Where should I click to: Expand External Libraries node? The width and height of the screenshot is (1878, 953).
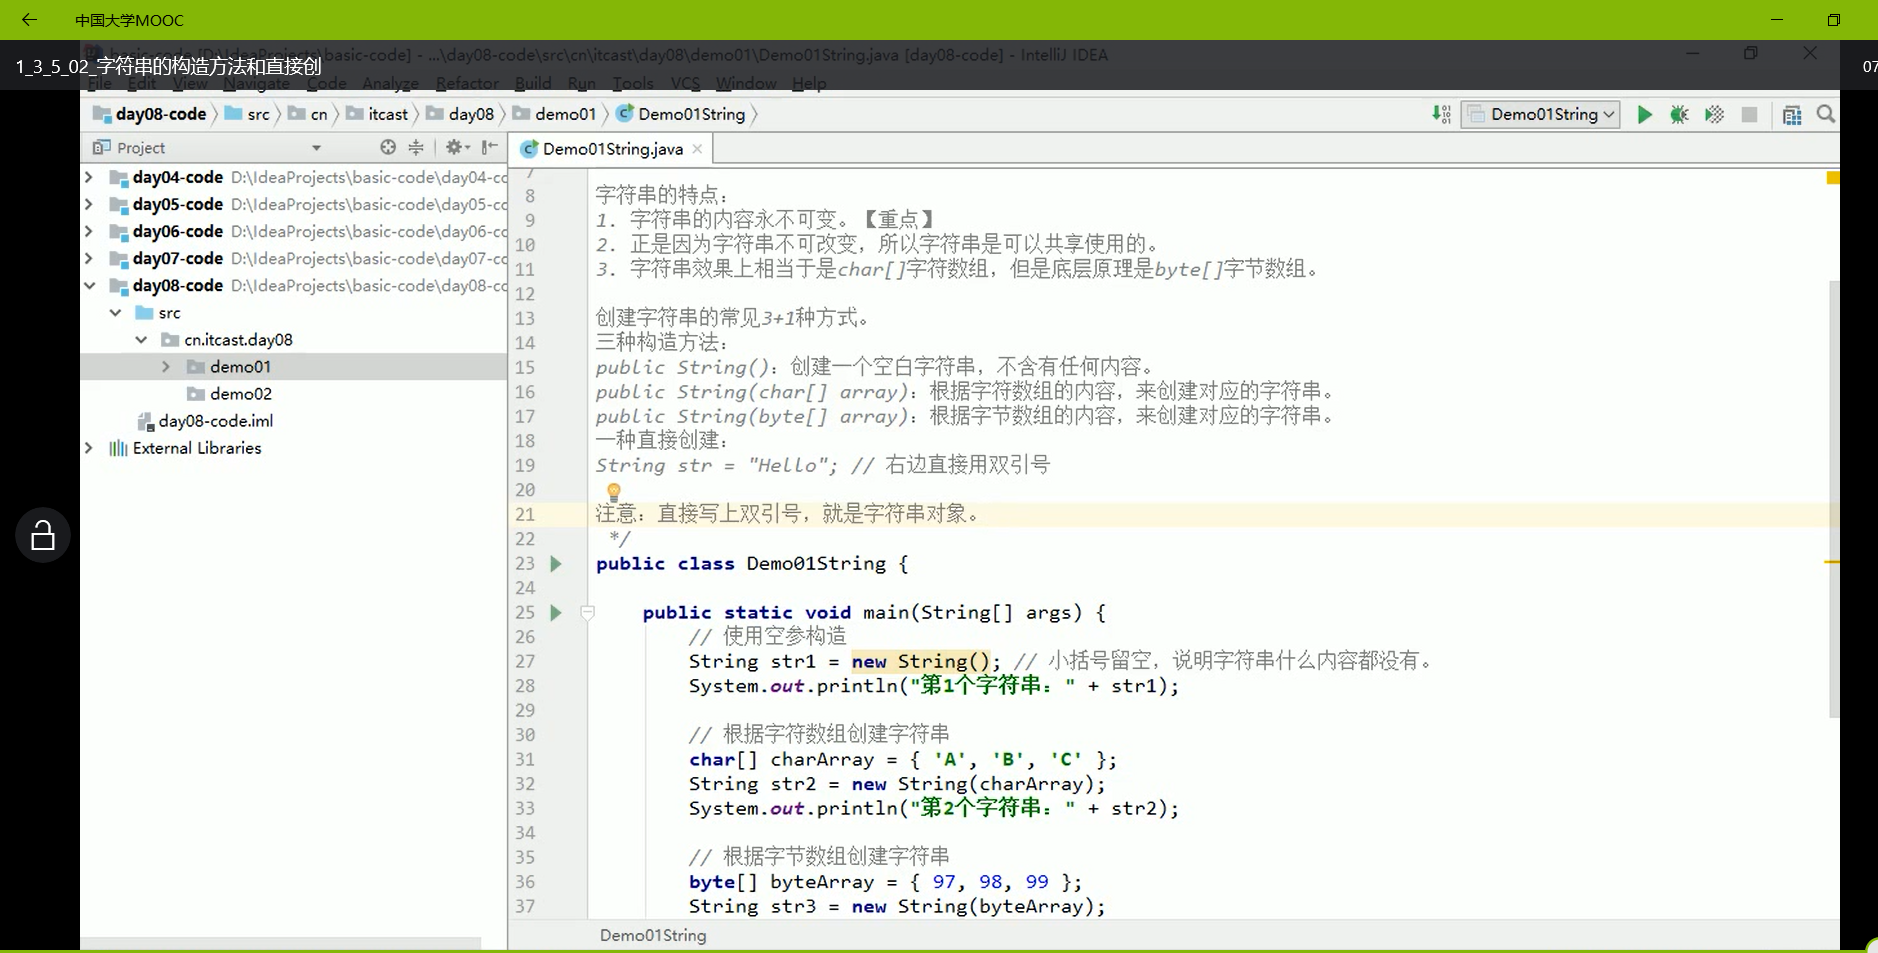pos(89,447)
